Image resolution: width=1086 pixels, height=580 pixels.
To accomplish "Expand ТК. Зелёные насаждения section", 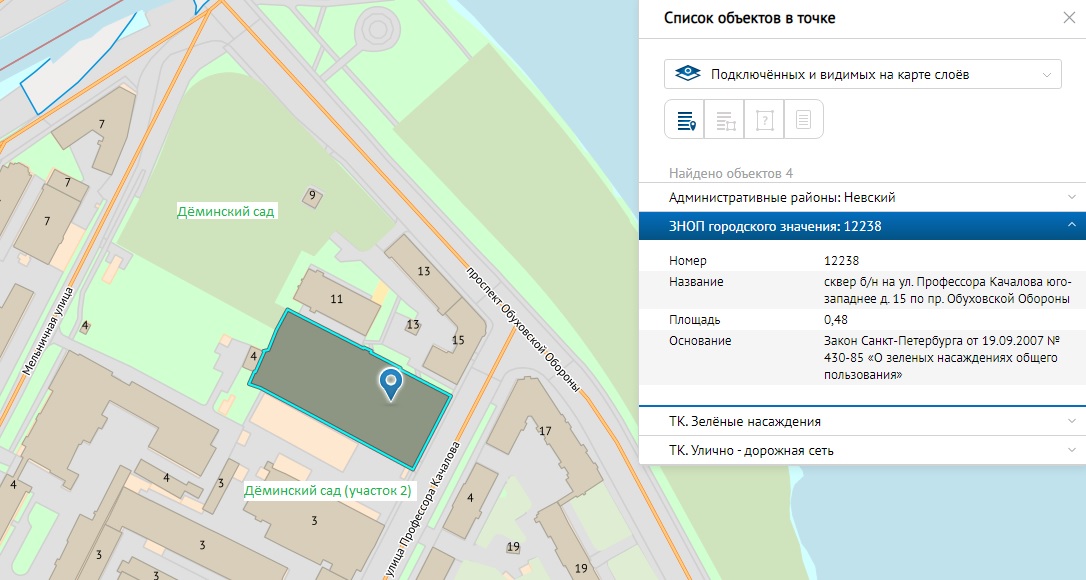I will [861, 421].
